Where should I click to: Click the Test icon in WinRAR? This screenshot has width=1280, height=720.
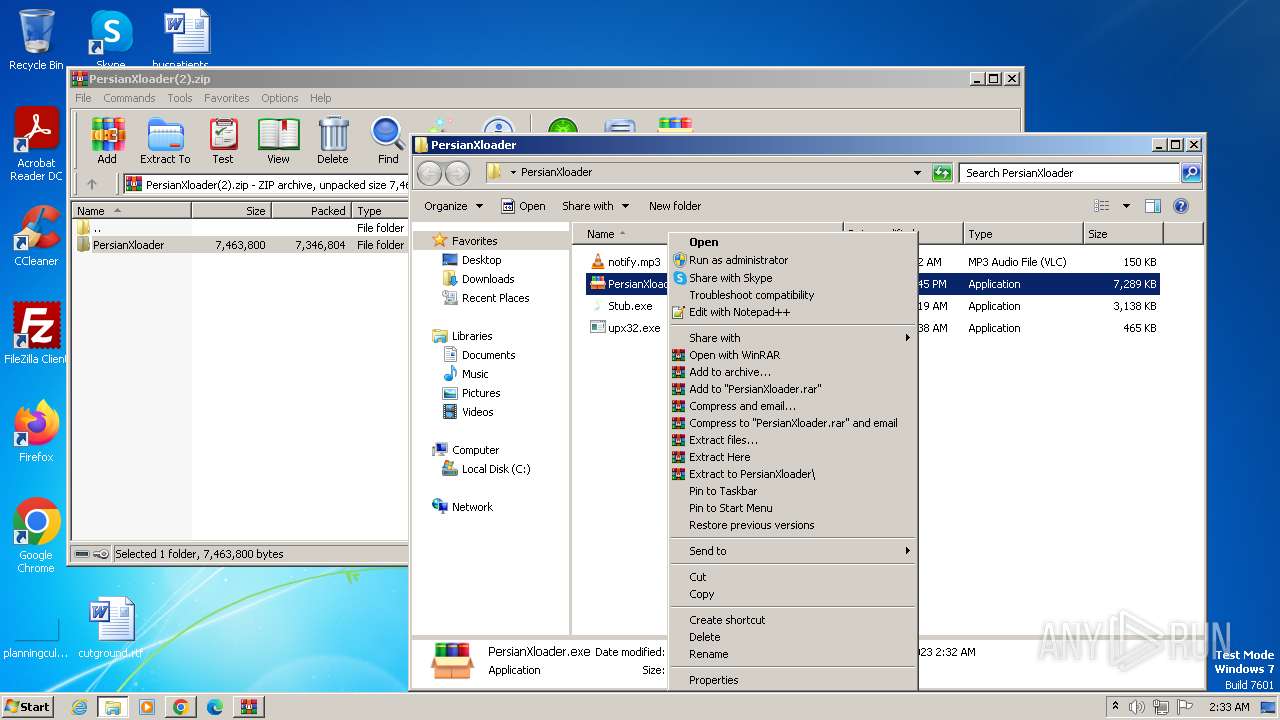click(223, 141)
